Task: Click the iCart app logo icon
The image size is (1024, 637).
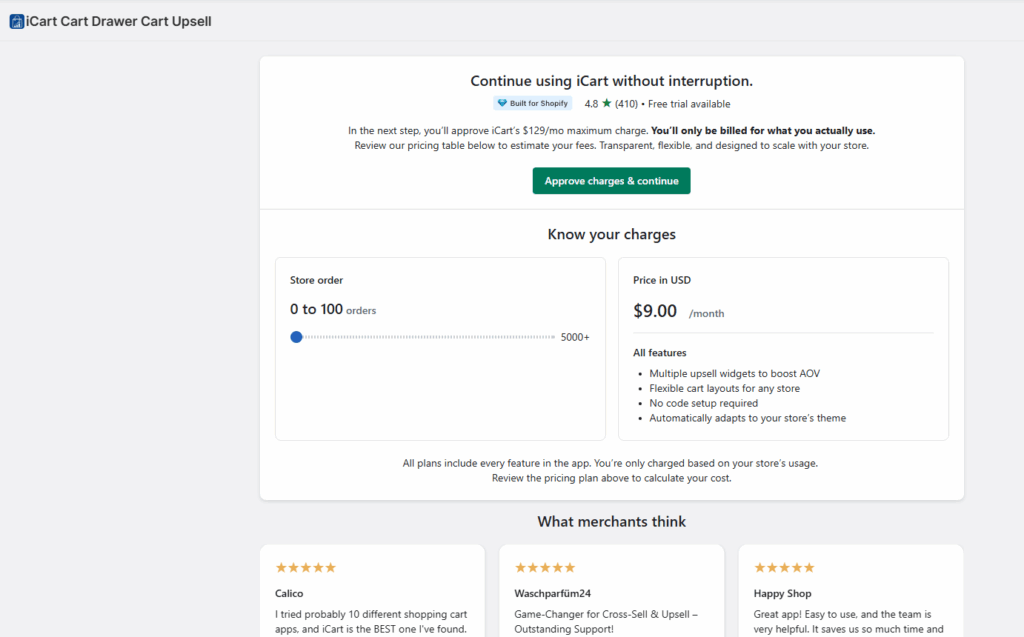Action: click(16, 21)
